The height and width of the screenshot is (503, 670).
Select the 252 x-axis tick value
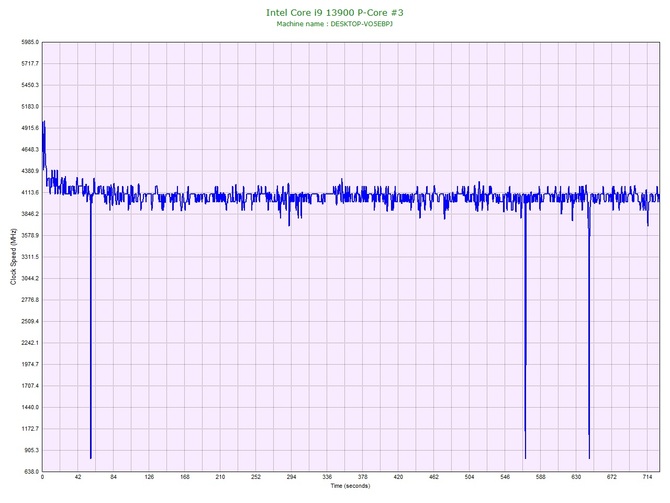[256, 477]
